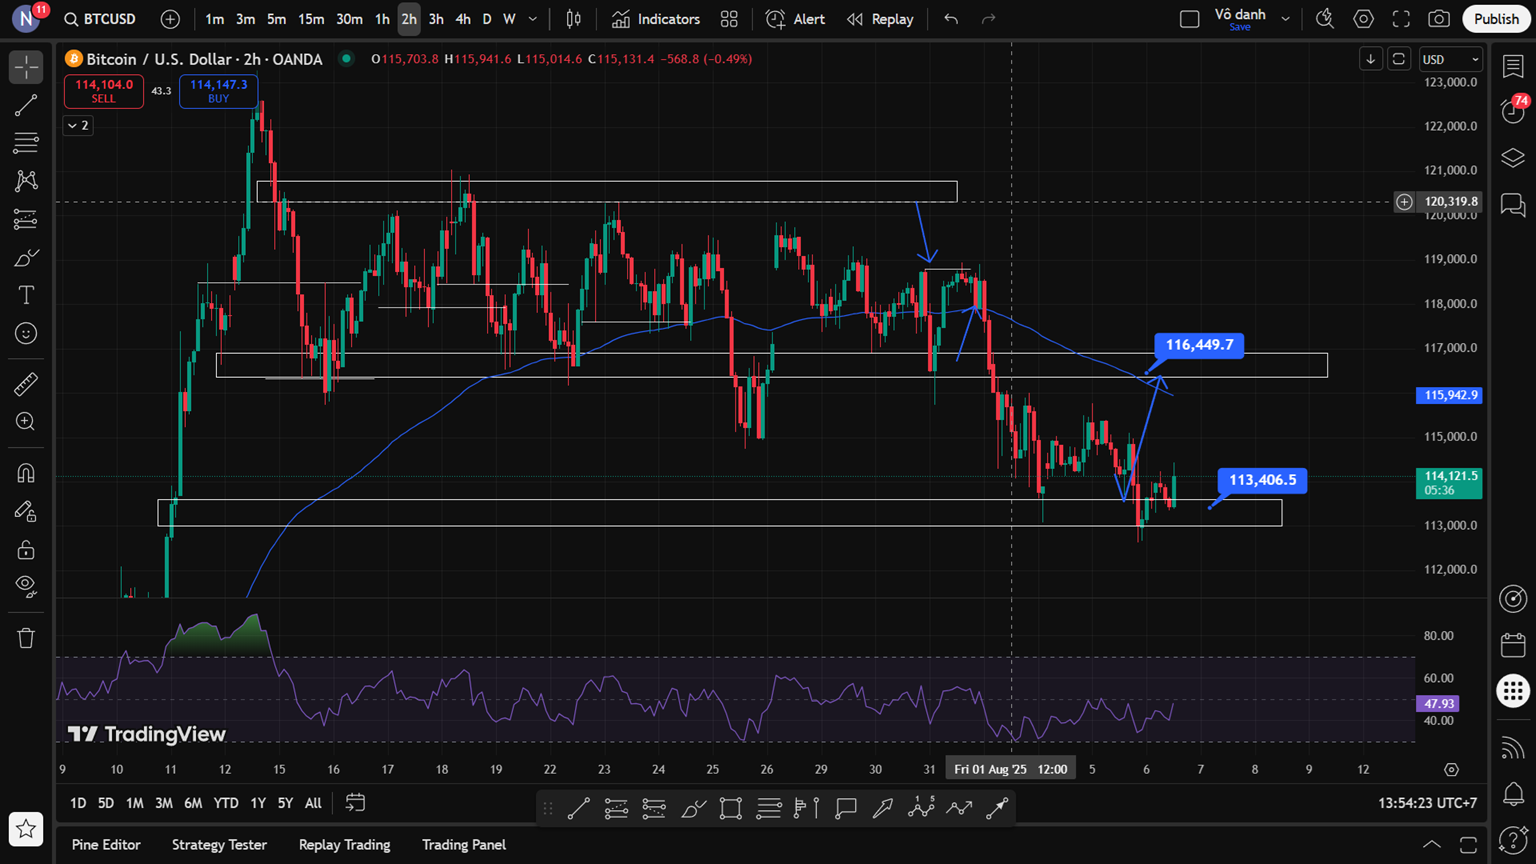Open forecasting and measurement tools
Screen dimensions: 1536x864
coord(26,219)
